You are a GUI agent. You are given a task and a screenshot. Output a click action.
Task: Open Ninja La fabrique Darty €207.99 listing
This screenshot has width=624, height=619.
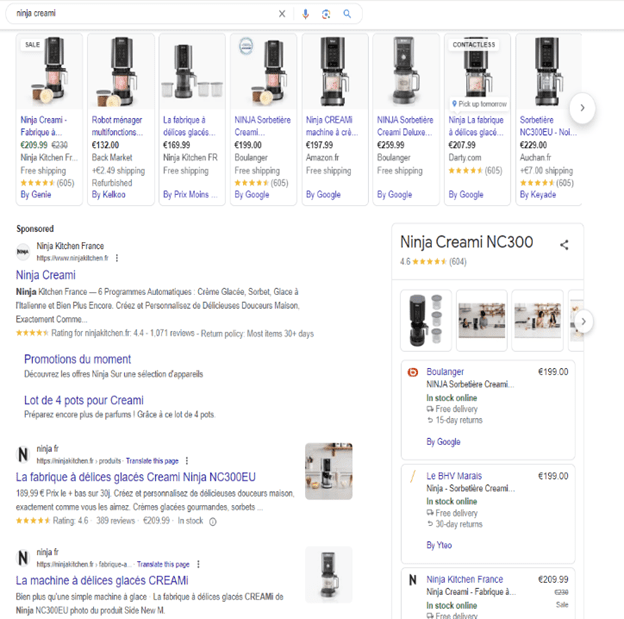(478, 119)
